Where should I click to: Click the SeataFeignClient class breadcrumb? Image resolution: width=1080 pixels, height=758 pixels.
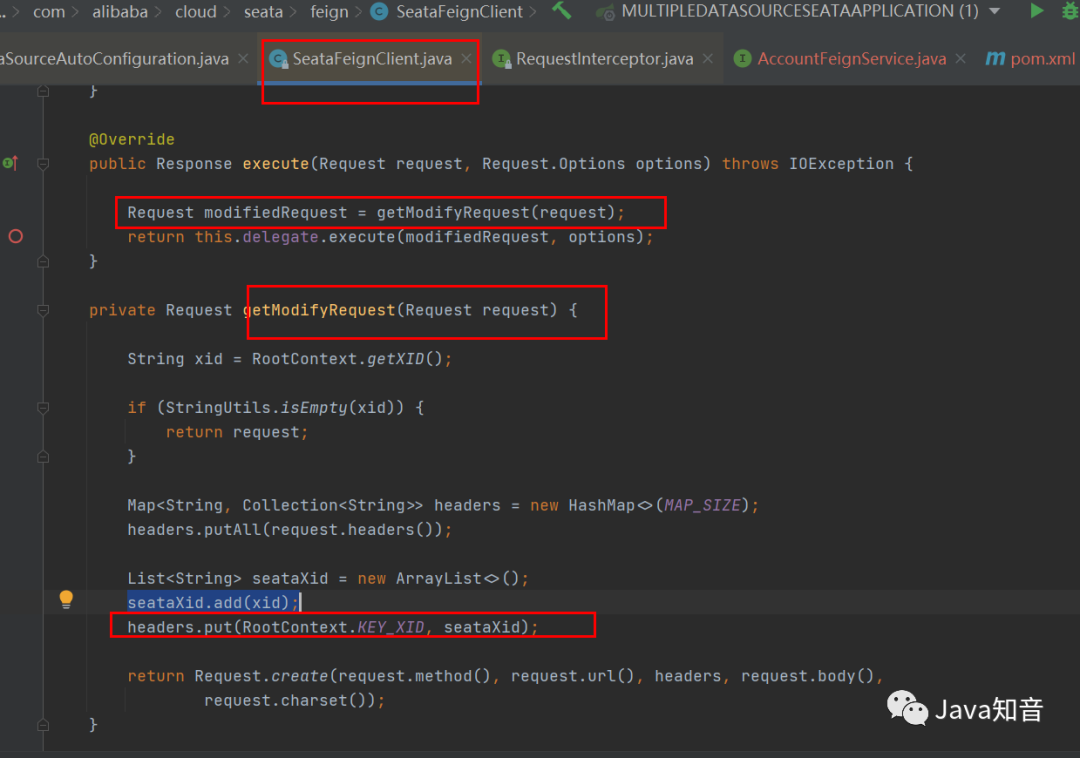(x=459, y=12)
